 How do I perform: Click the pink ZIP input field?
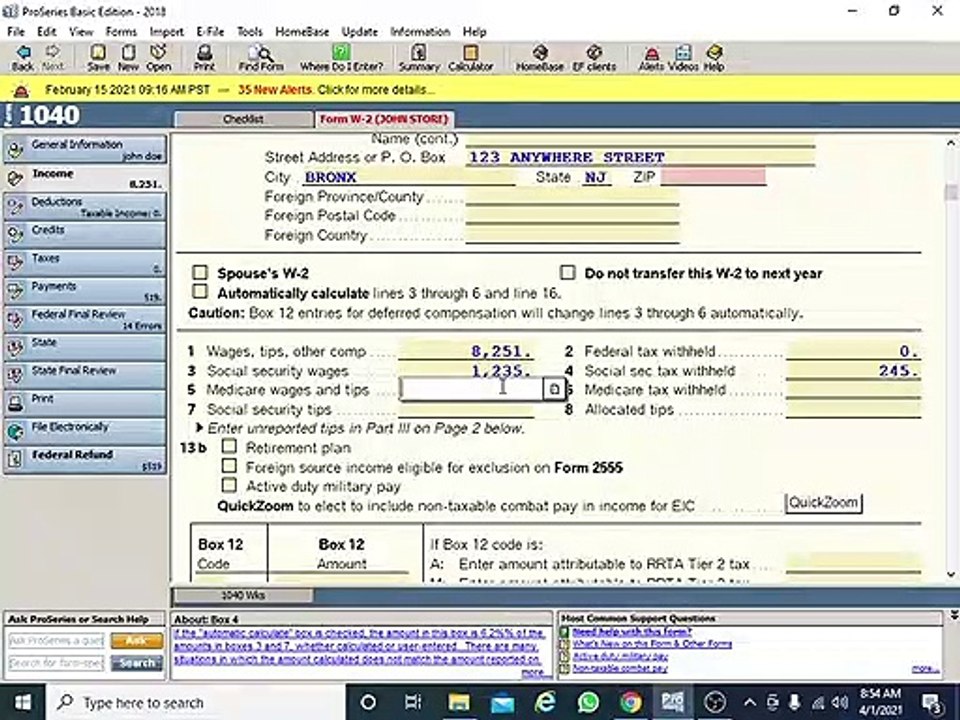713,176
